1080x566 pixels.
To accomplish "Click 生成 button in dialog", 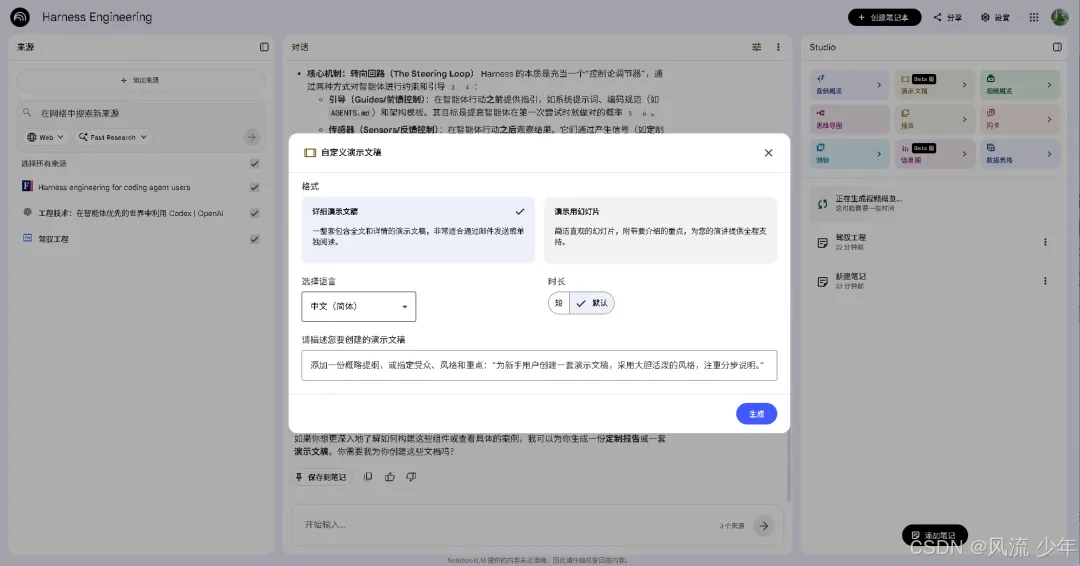I will click(756, 414).
